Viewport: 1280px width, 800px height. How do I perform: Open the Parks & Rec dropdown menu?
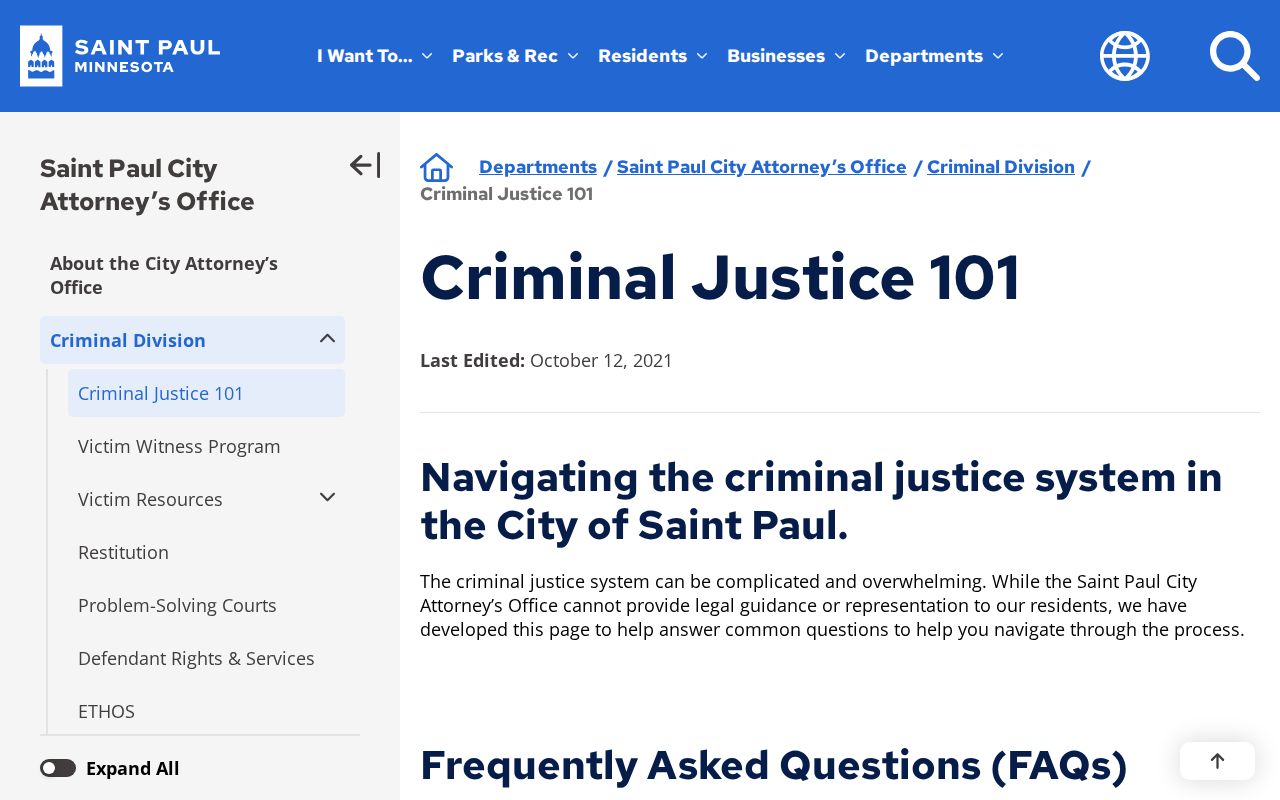[x=515, y=56]
